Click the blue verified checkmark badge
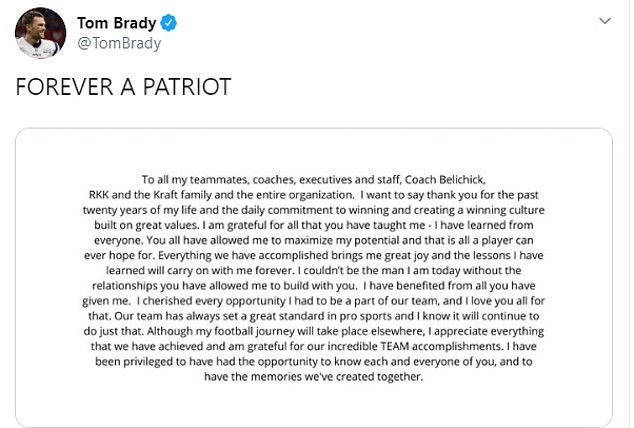This screenshot has width=634, height=428. (169, 23)
